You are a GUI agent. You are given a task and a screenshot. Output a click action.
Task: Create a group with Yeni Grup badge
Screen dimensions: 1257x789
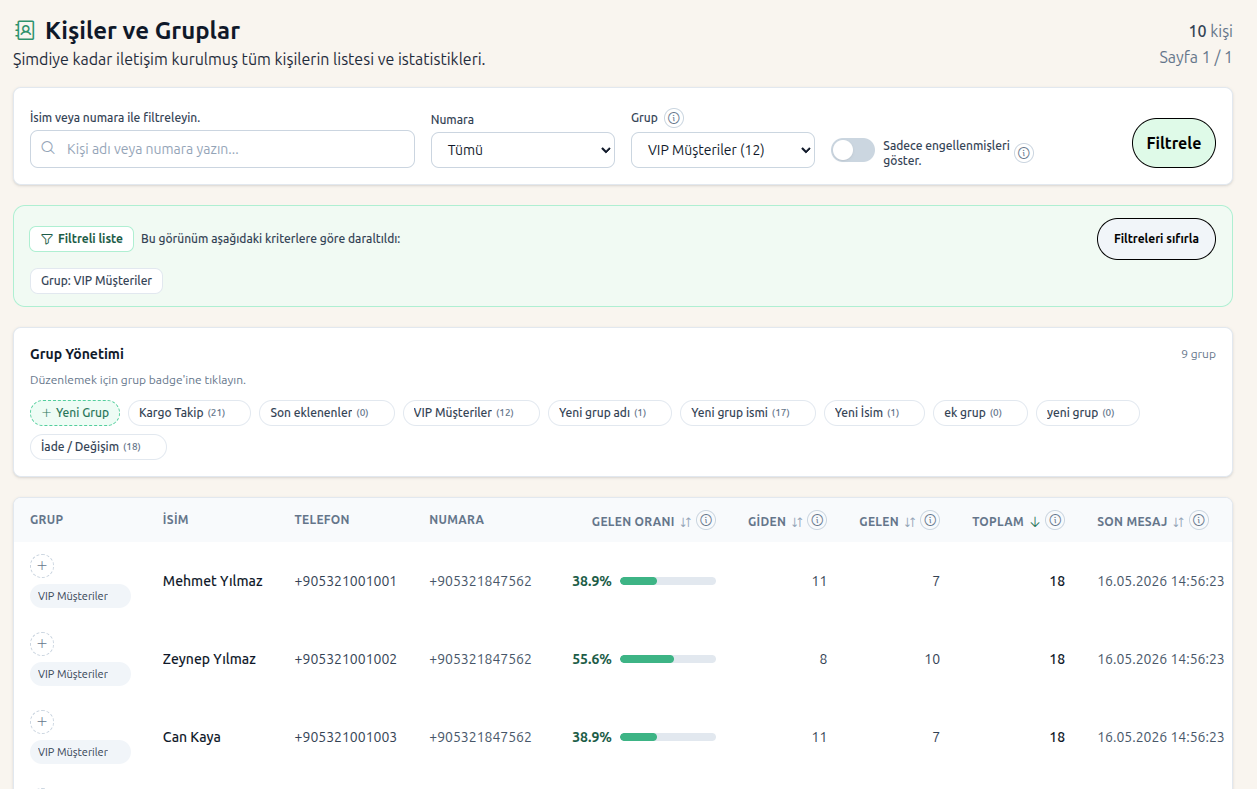click(x=75, y=413)
